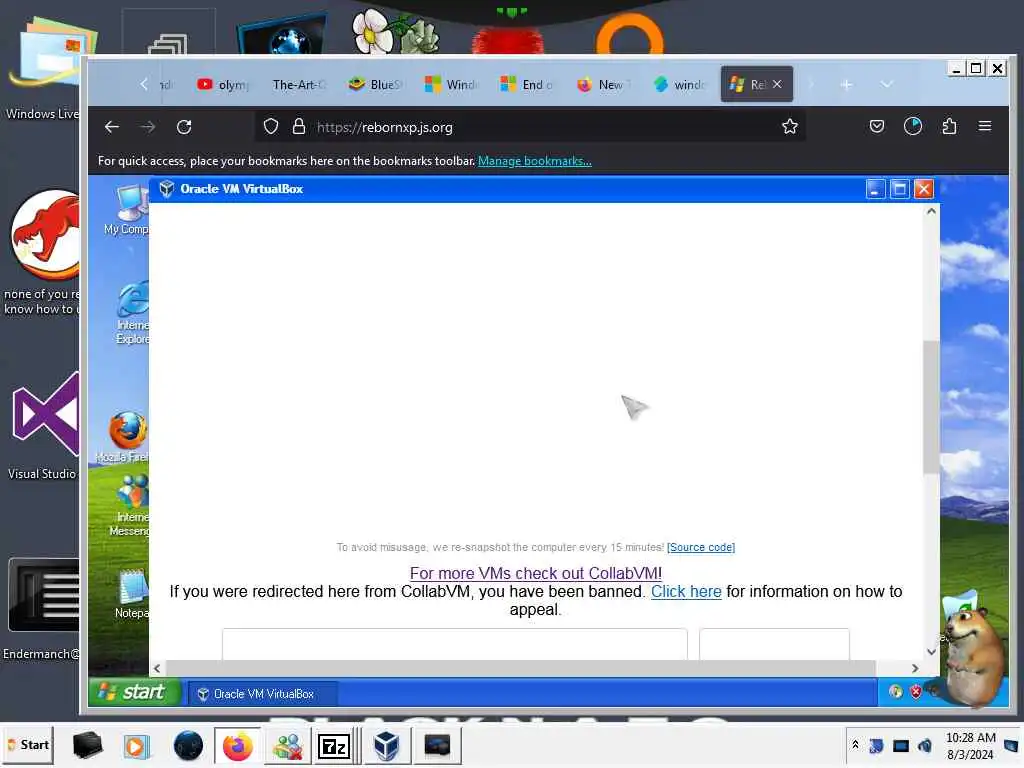Select the Firefox button in host taskbar
Viewport: 1024px width, 768px height.
click(x=238, y=746)
